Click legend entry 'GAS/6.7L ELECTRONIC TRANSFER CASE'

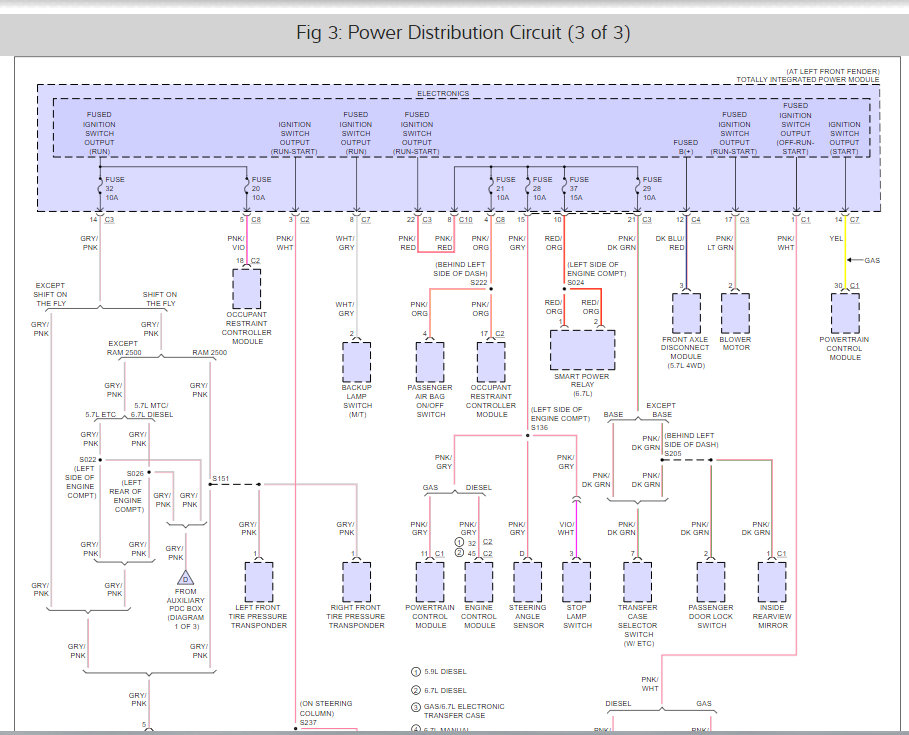(x=458, y=711)
